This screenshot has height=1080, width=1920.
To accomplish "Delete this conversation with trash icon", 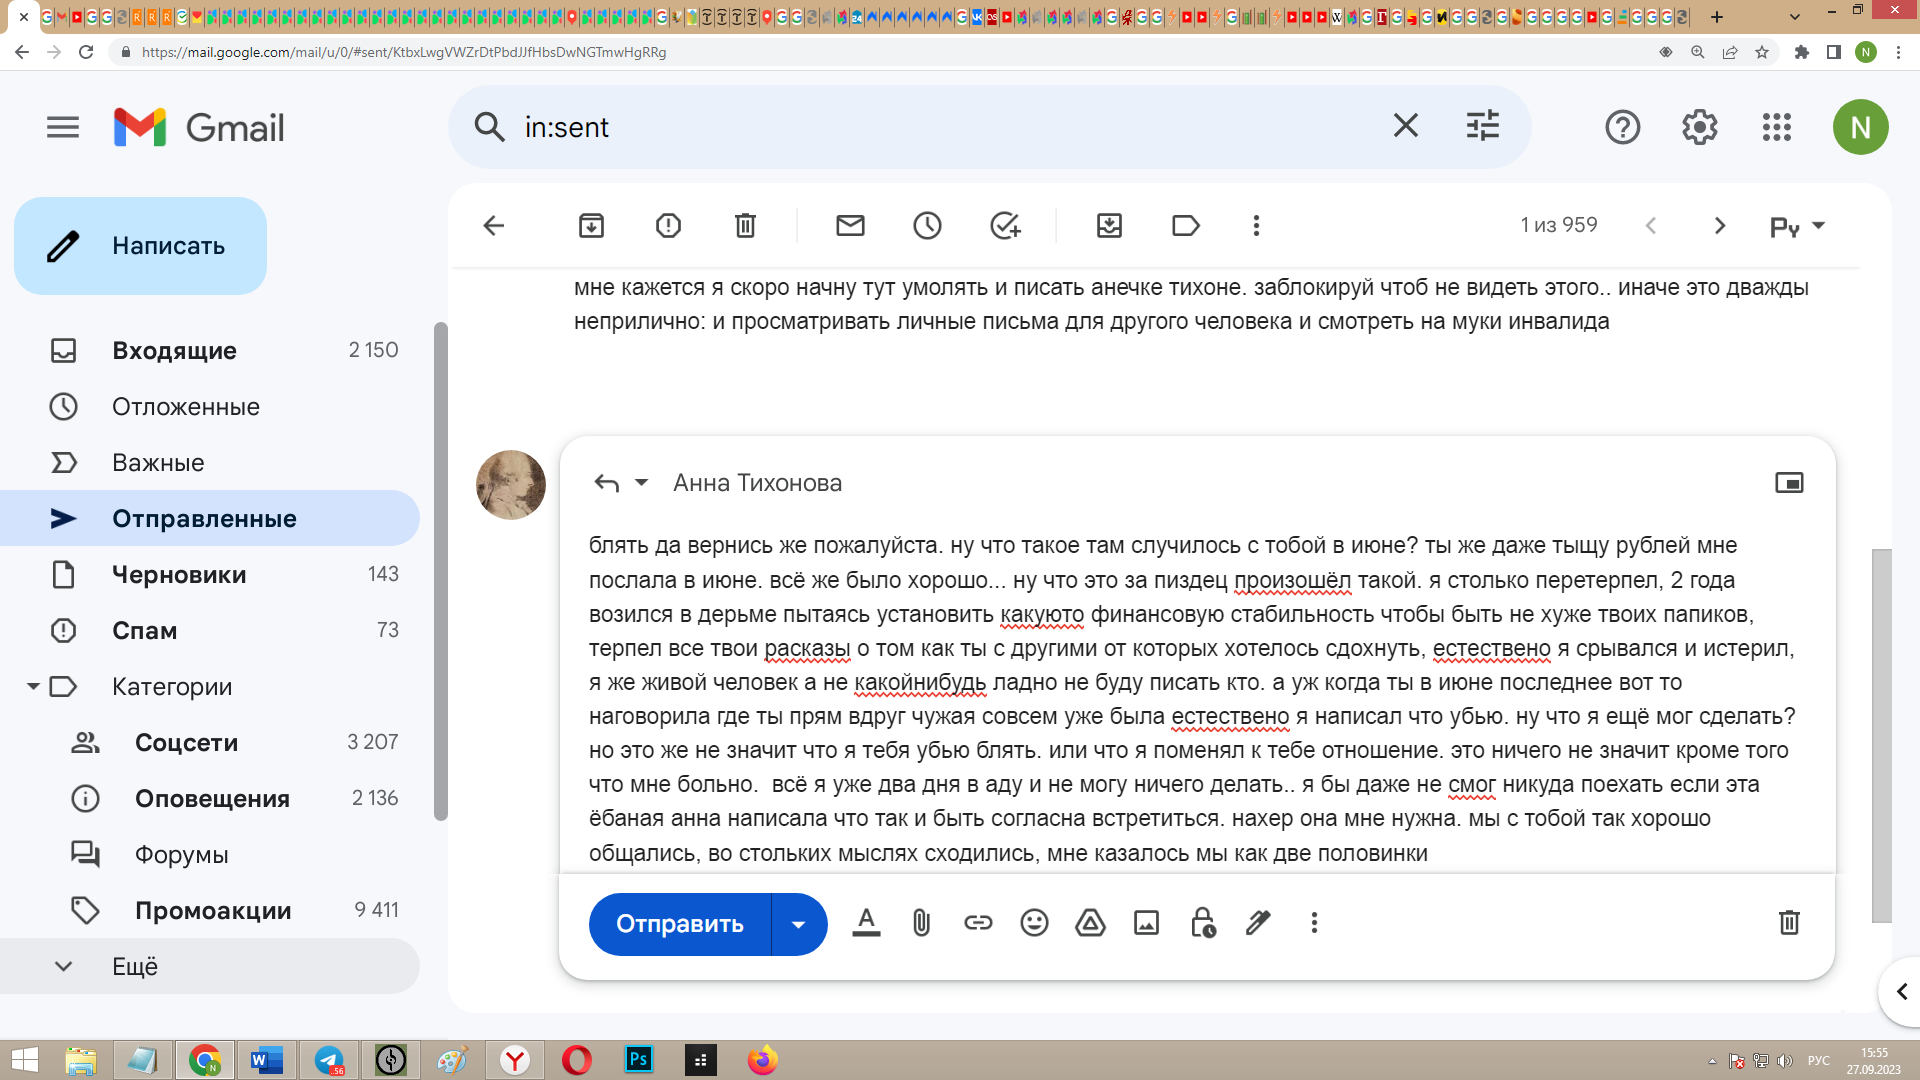I will [x=745, y=226].
